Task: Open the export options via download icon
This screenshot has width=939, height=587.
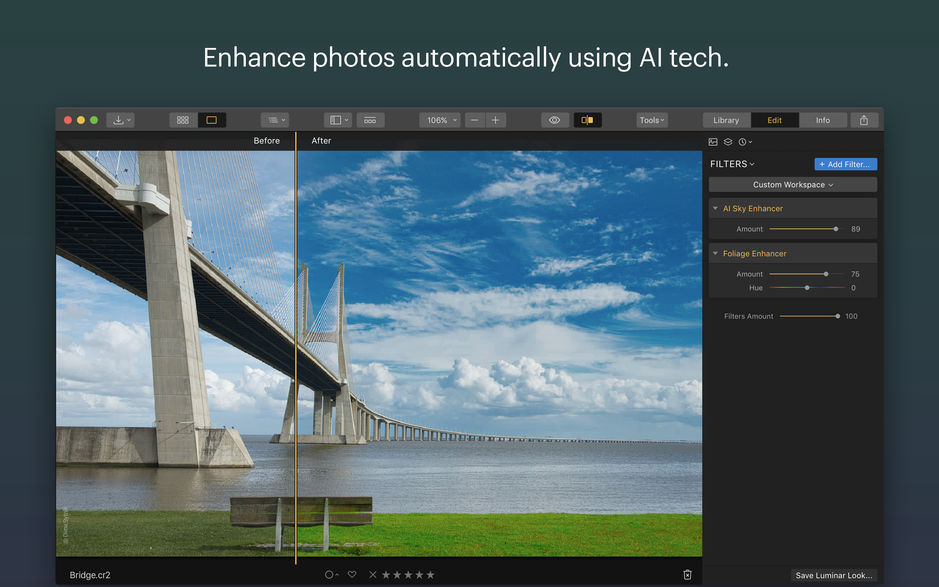Action: click(x=120, y=119)
